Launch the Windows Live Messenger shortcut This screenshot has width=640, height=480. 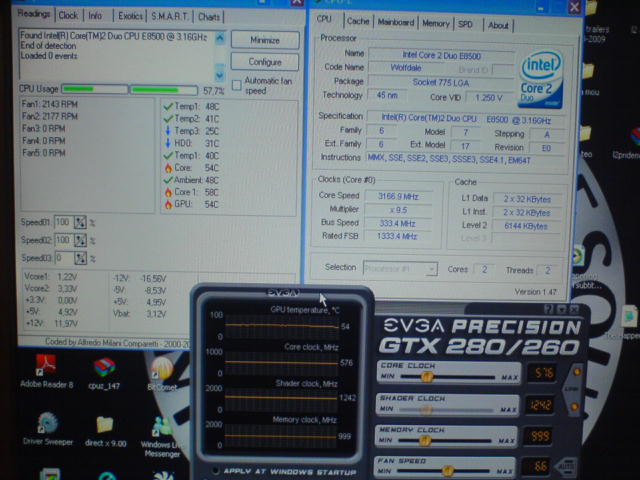click(x=162, y=437)
